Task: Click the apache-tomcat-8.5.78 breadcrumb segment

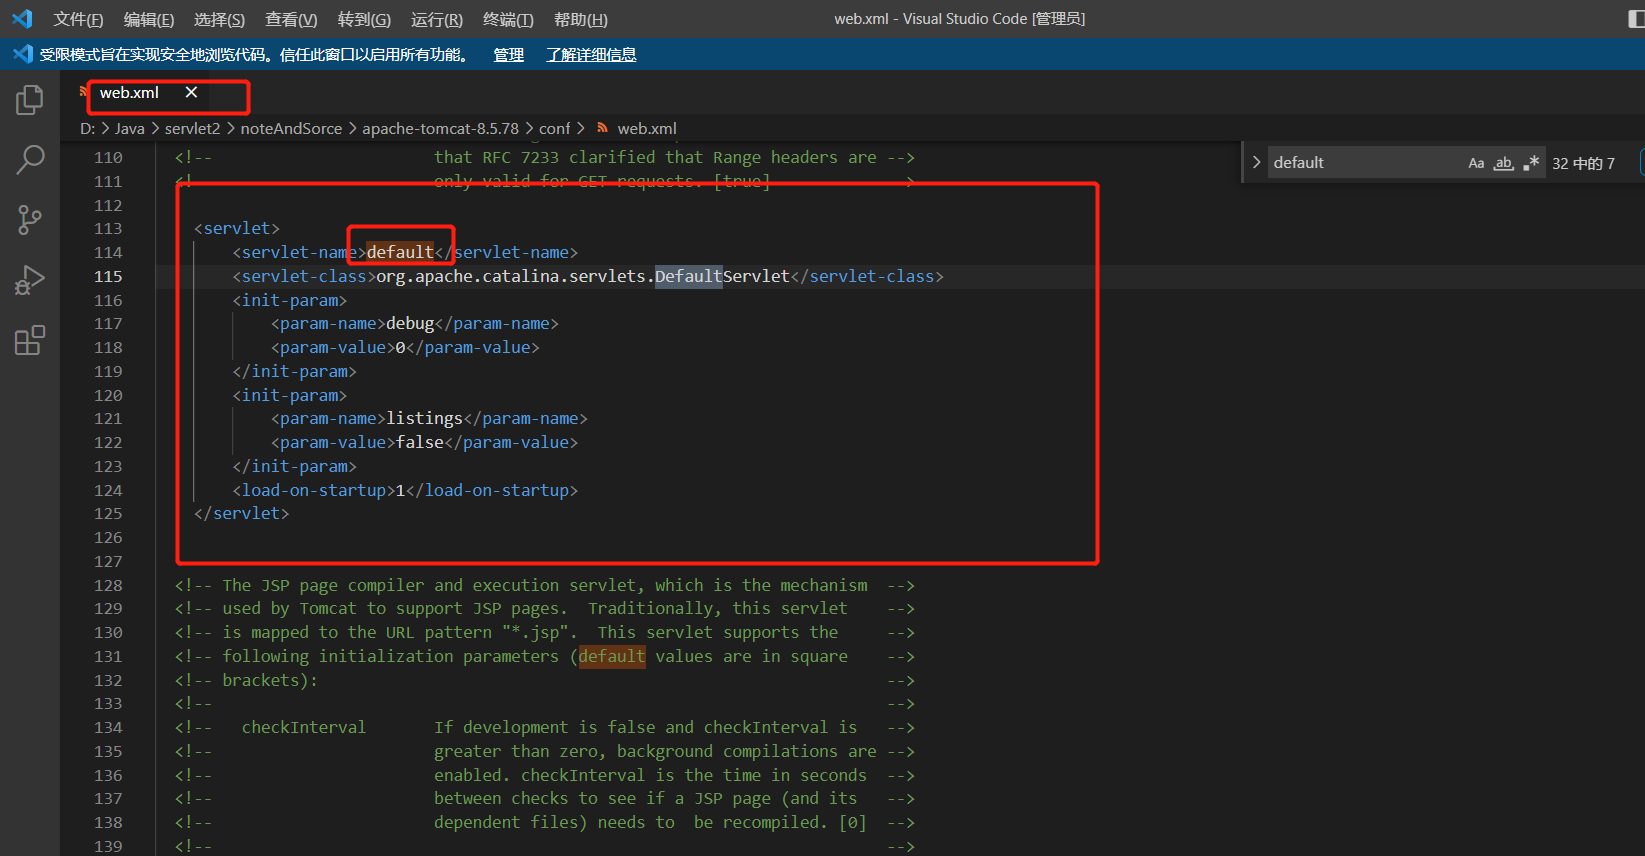Action: point(441,128)
